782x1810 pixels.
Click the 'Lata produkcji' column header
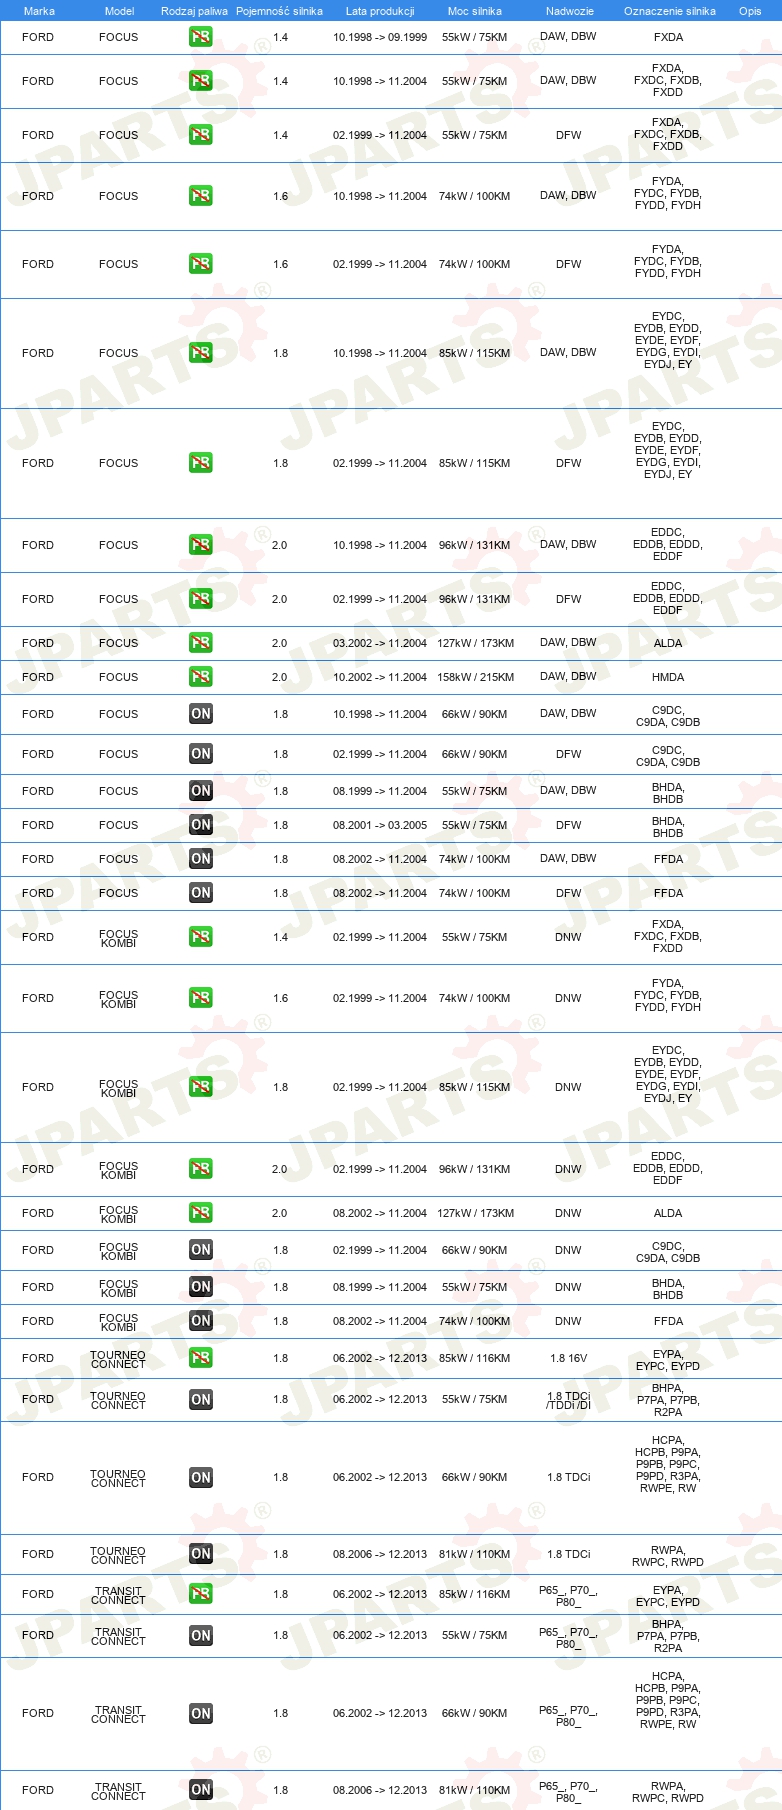click(x=380, y=11)
